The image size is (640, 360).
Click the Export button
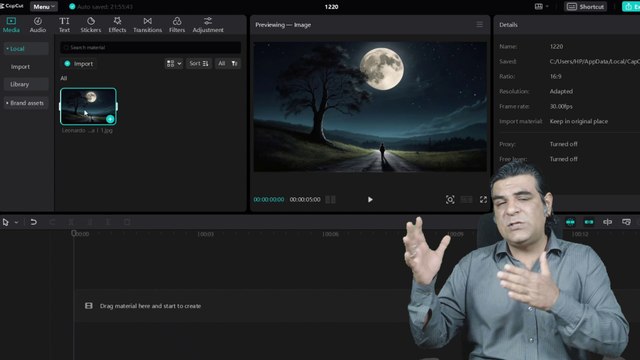[x=631, y=7]
